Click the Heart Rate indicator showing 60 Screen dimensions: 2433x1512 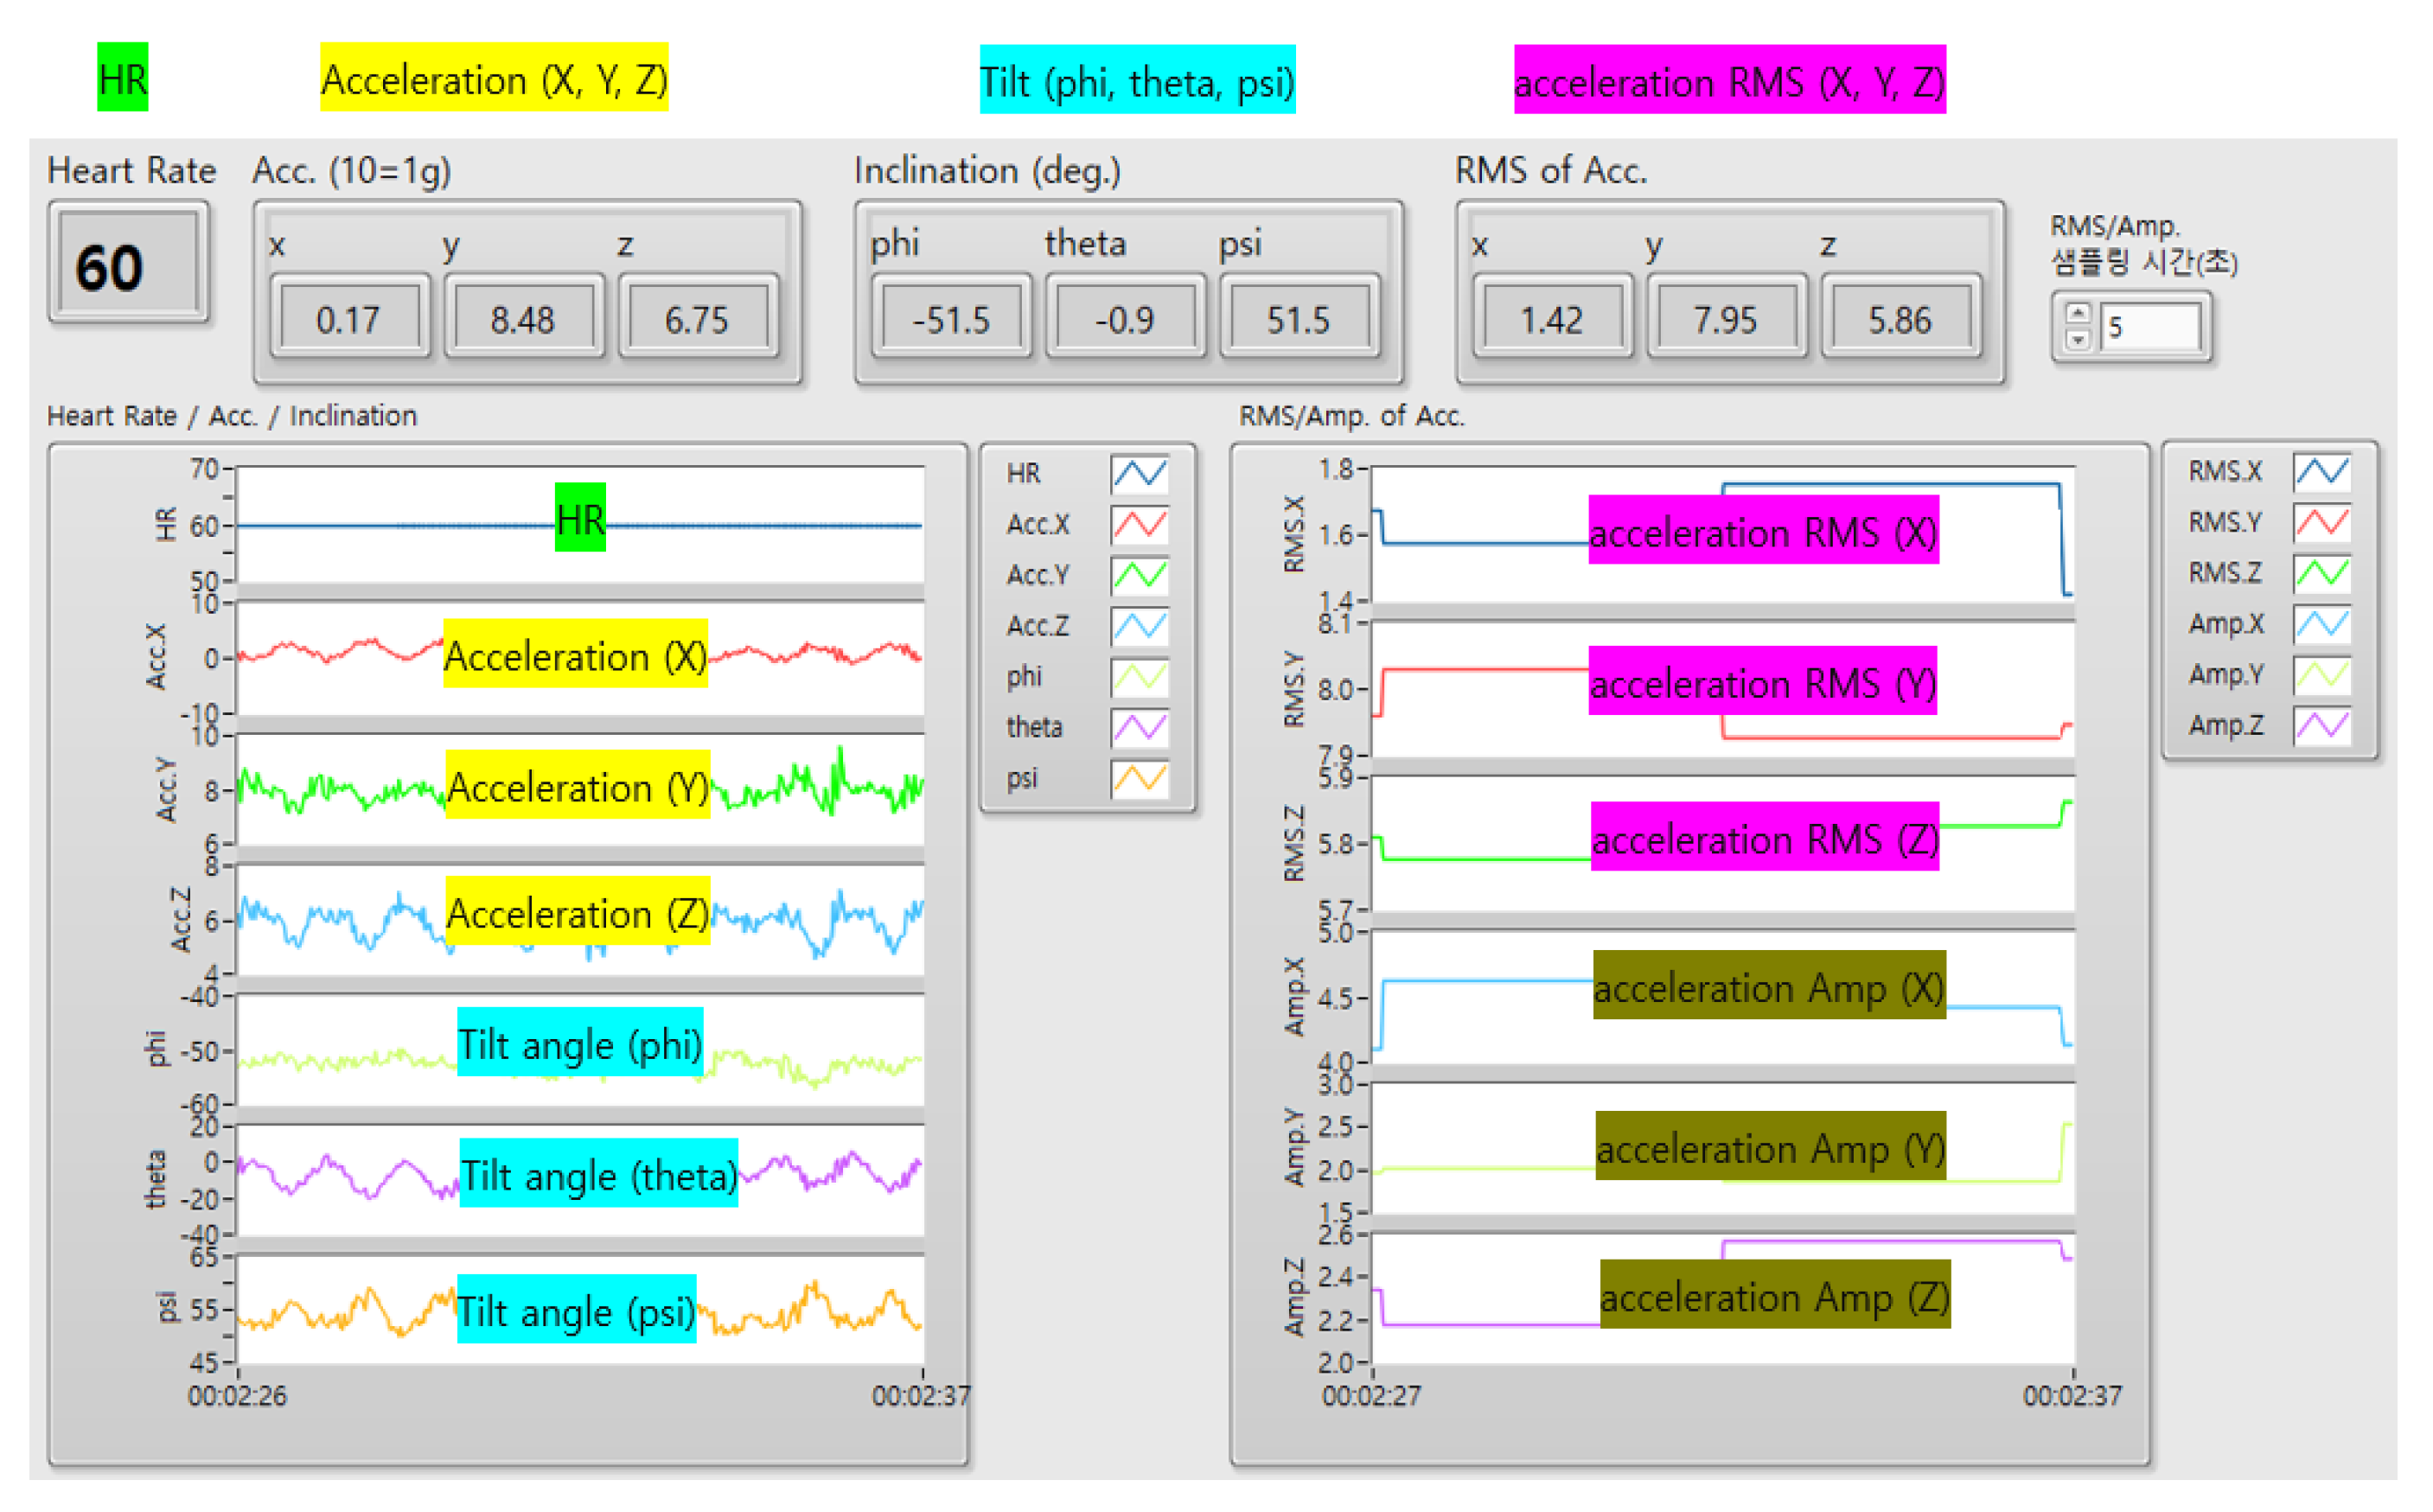click(x=129, y=267)
